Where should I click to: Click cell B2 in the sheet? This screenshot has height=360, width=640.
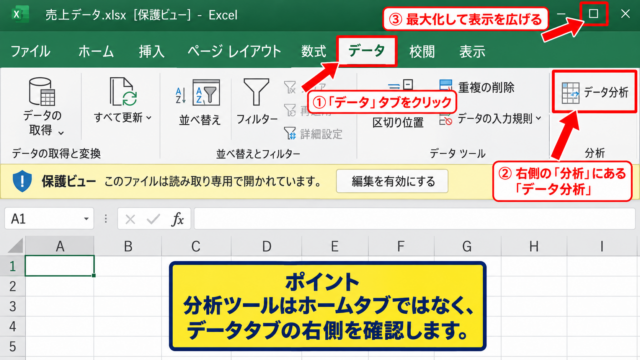pyautogui.click(x=128, y=286)
